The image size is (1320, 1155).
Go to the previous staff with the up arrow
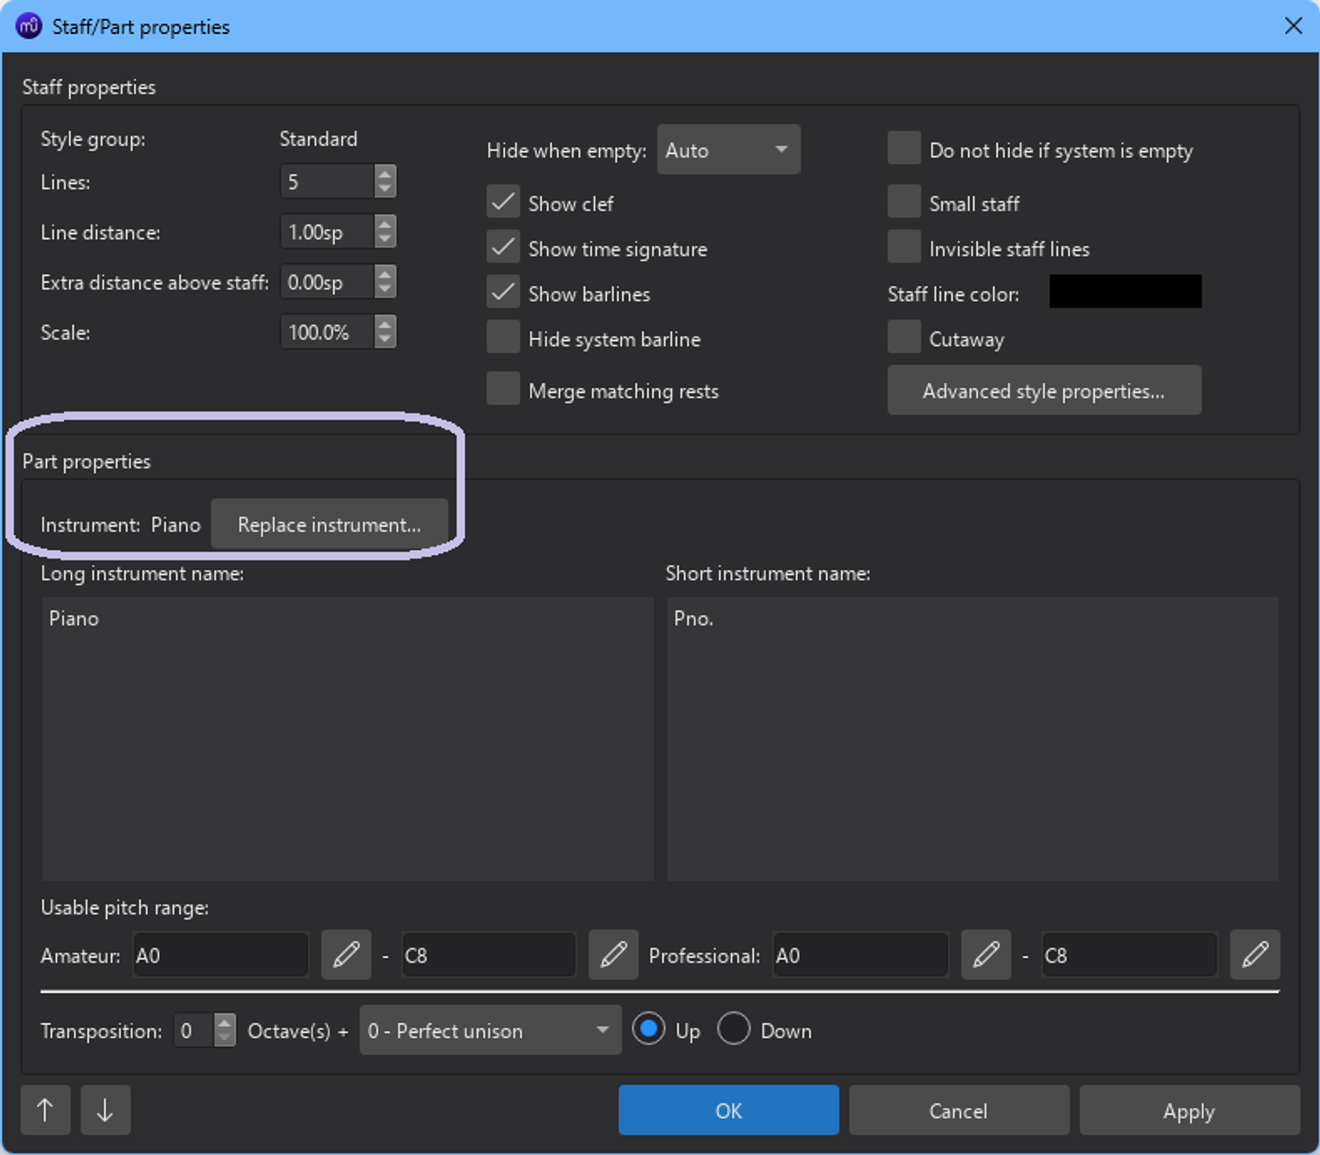tap(45, 1110)
